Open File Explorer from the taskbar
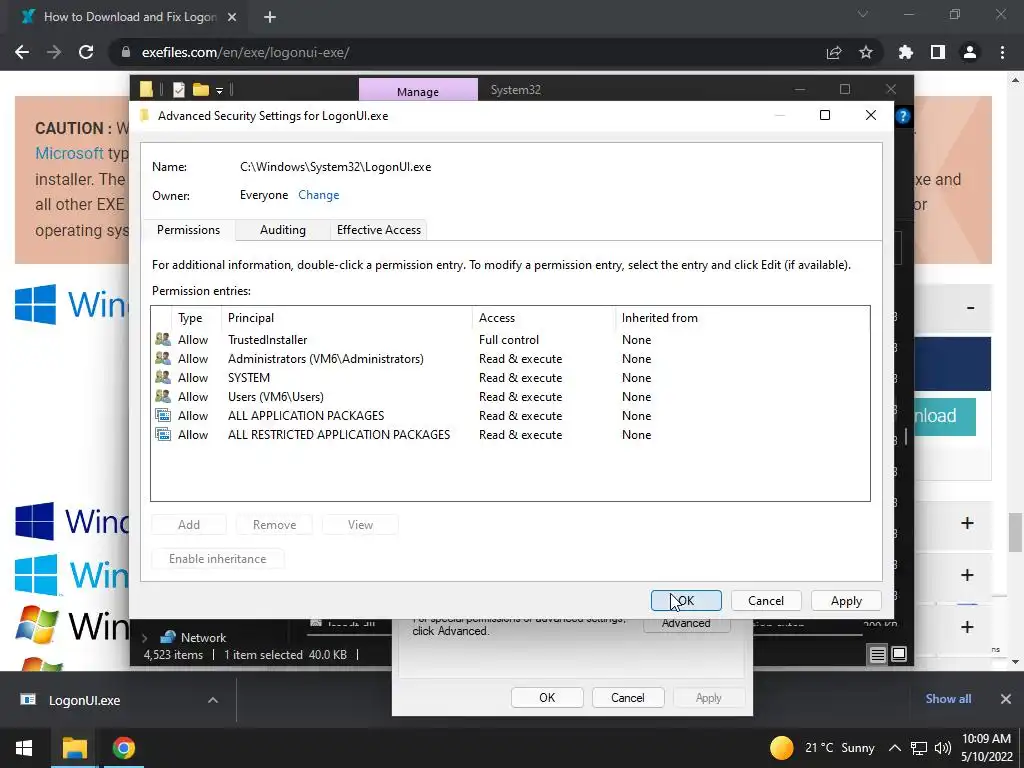 (x=74, y=748)
